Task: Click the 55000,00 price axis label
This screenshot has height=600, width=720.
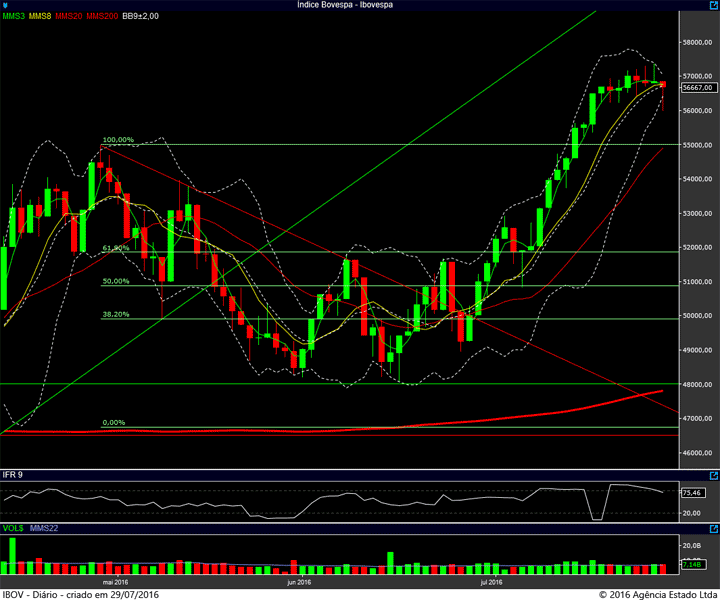Action: (x=698, y=145)
